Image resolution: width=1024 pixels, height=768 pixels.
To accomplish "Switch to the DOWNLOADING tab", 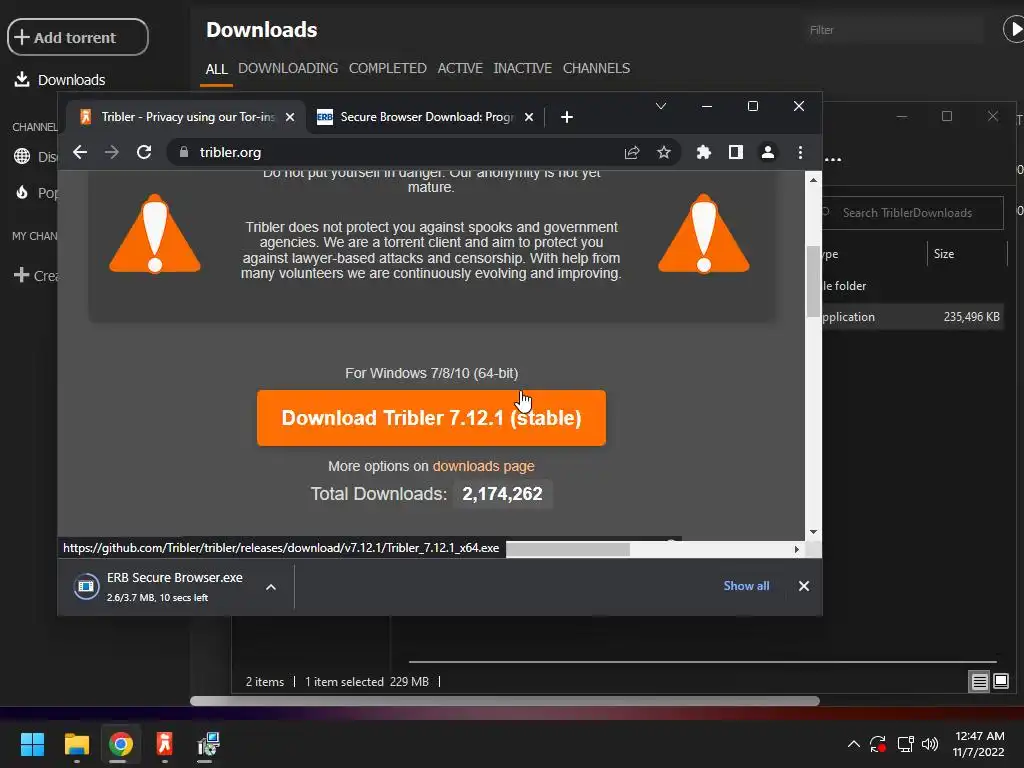I will tap(288, 68).
